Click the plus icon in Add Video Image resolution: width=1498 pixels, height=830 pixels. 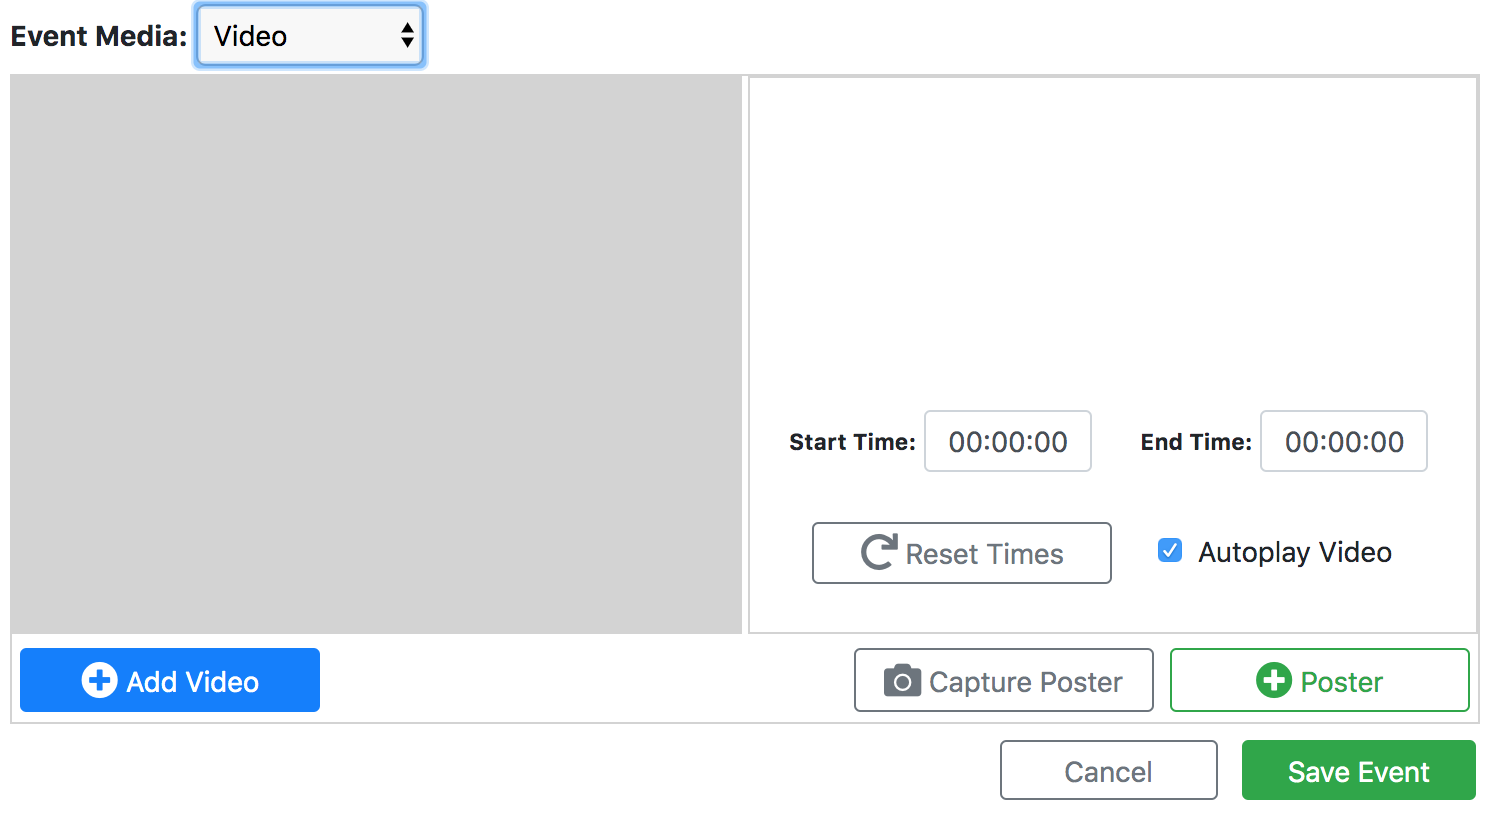tap(99, 680)
